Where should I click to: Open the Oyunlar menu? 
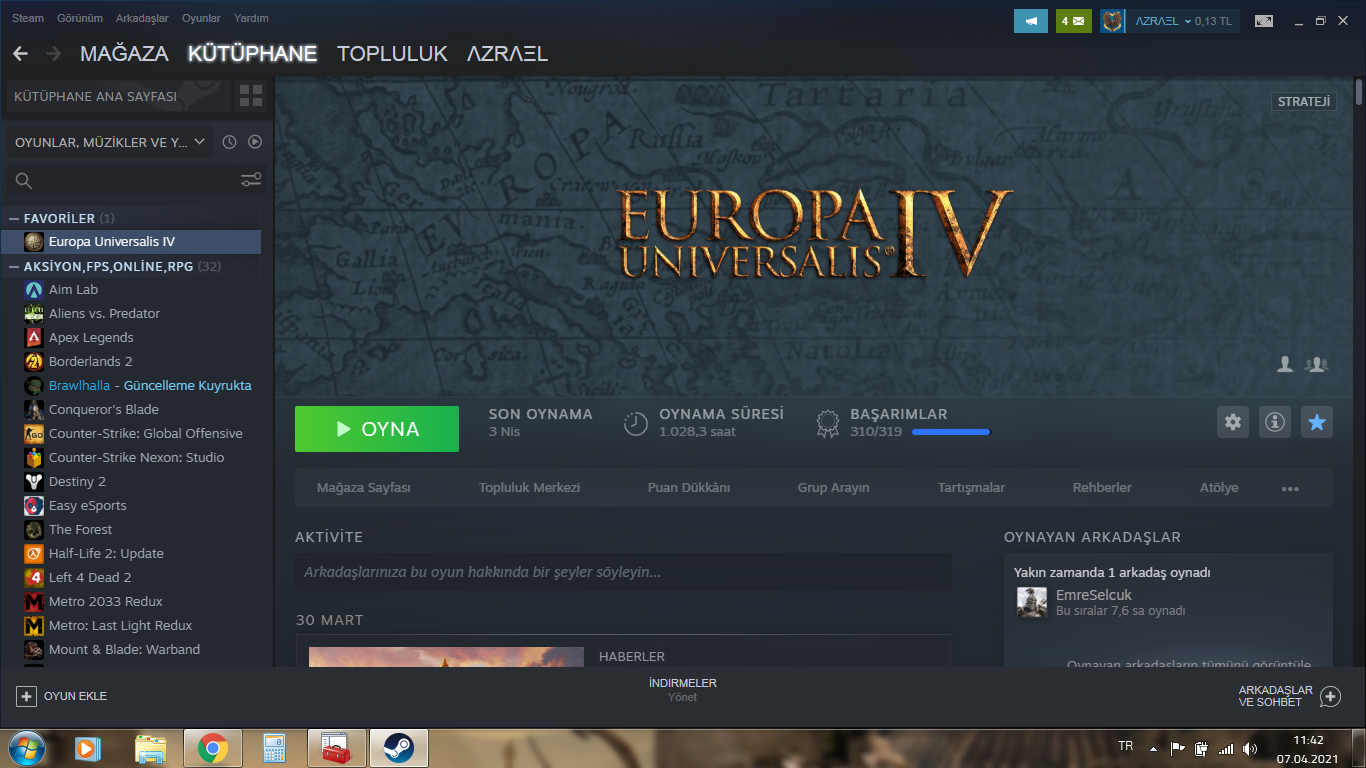tap(202, 18)
